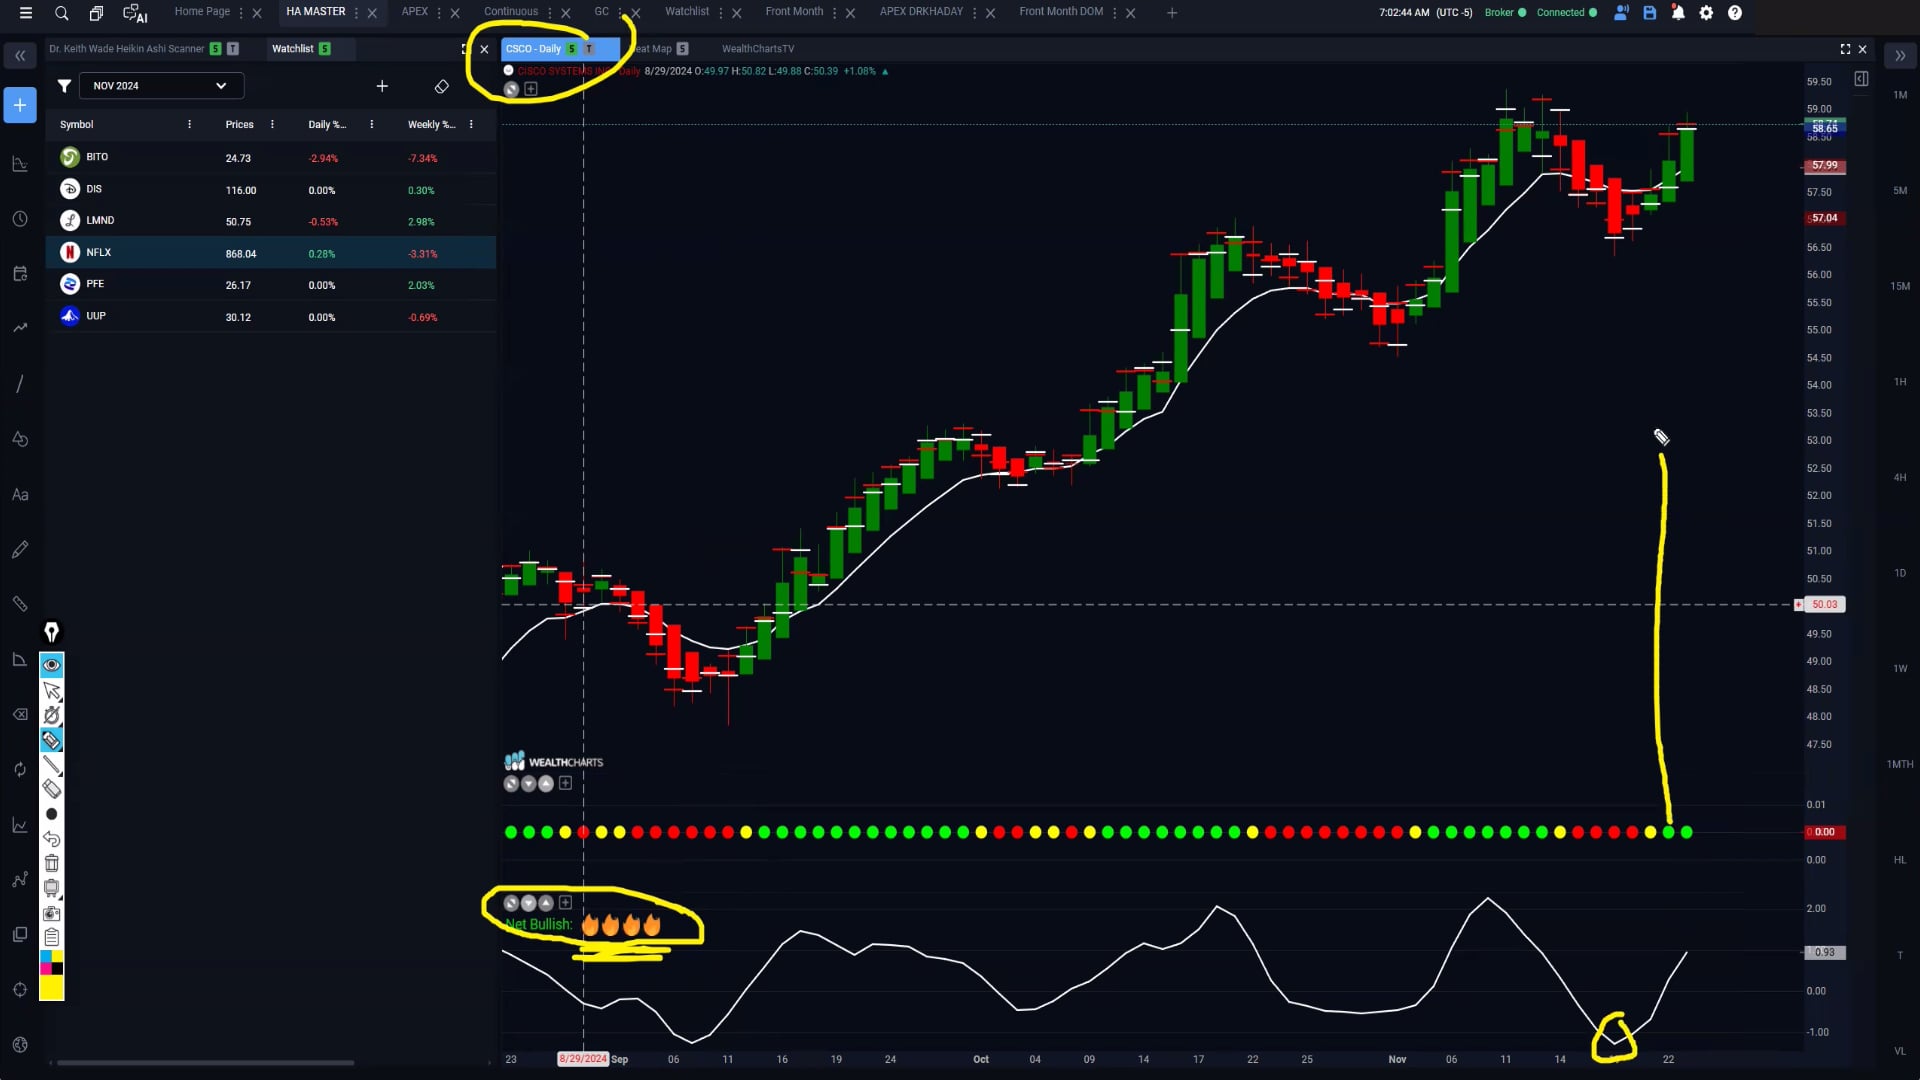The image size is (1920, 1080).
Task: Select the BITO row in watchlist
Action: pyautogui.click(x=271, y=158)
